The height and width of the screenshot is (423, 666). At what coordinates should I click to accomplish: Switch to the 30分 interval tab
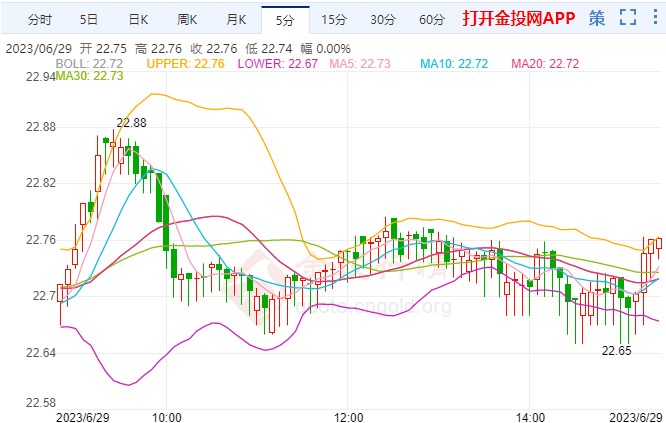click(383, 20)
